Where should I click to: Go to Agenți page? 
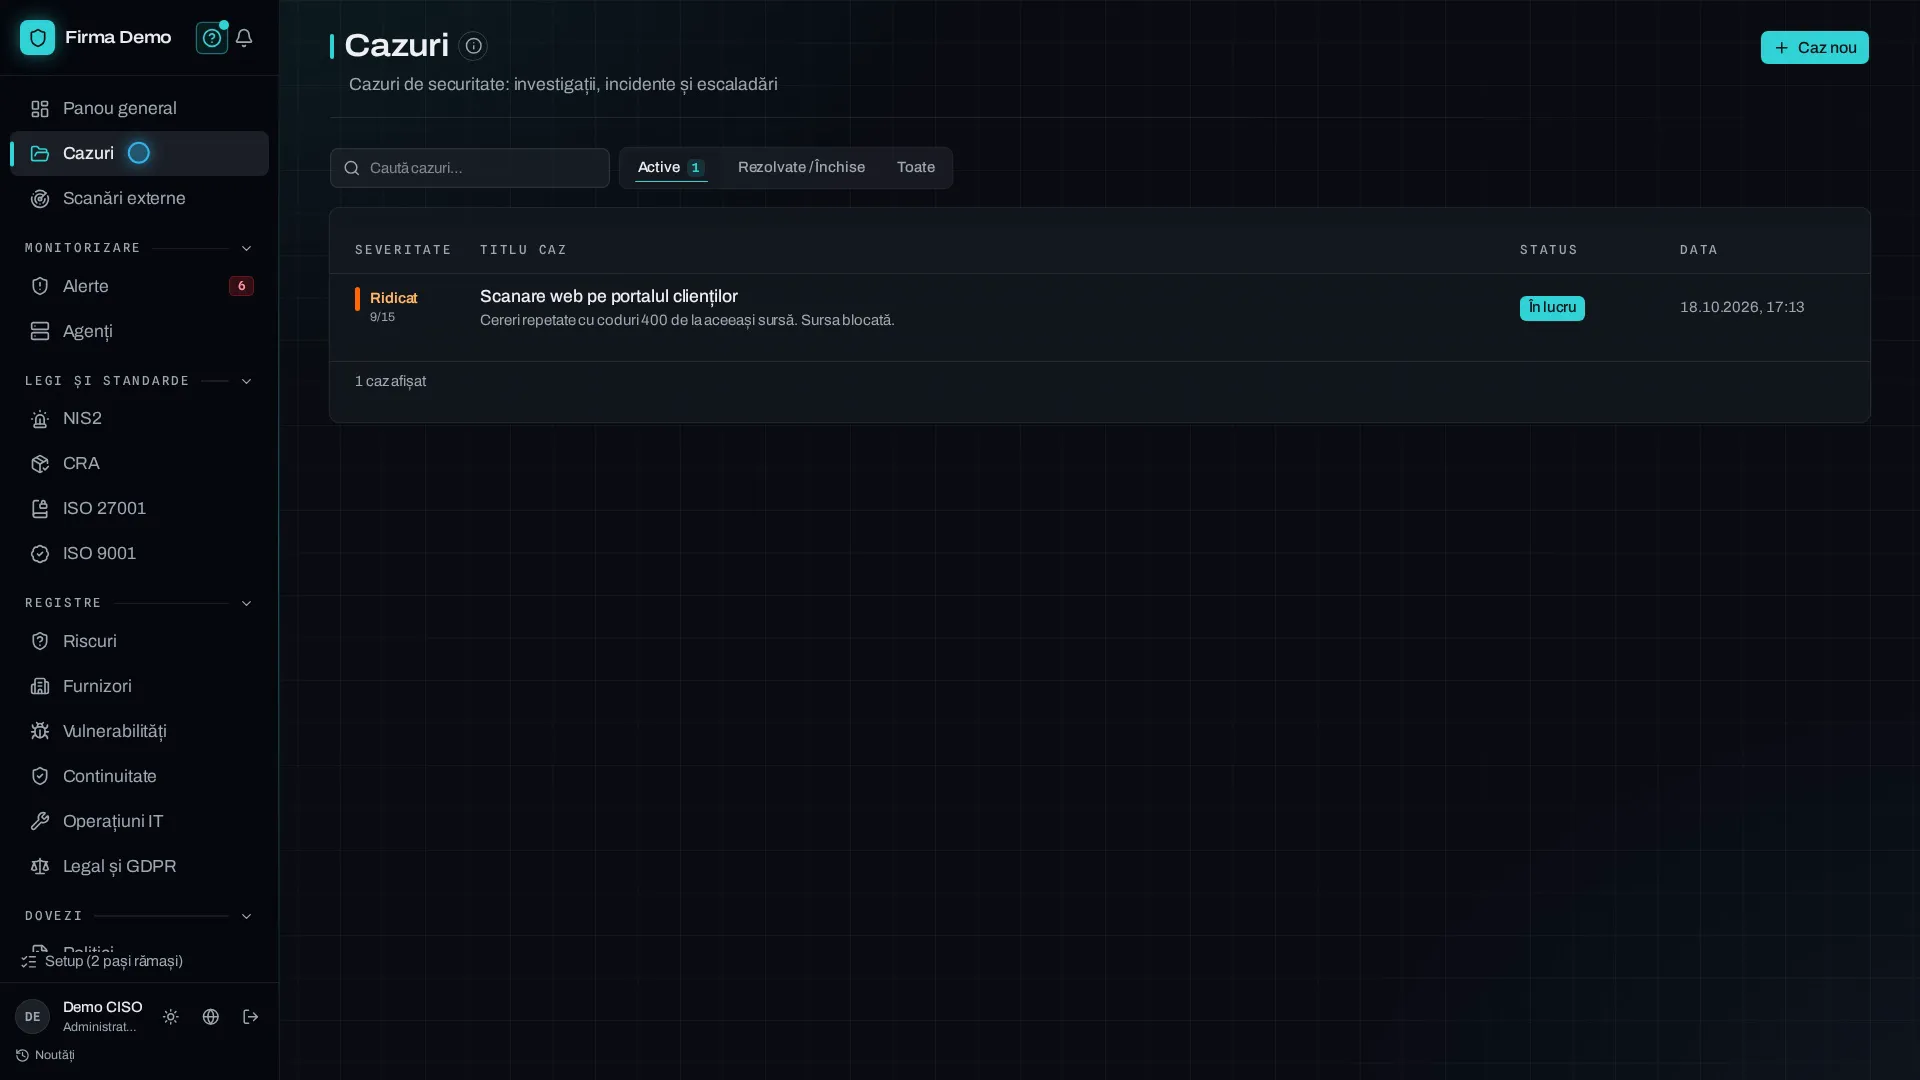(x=139, y=331)
